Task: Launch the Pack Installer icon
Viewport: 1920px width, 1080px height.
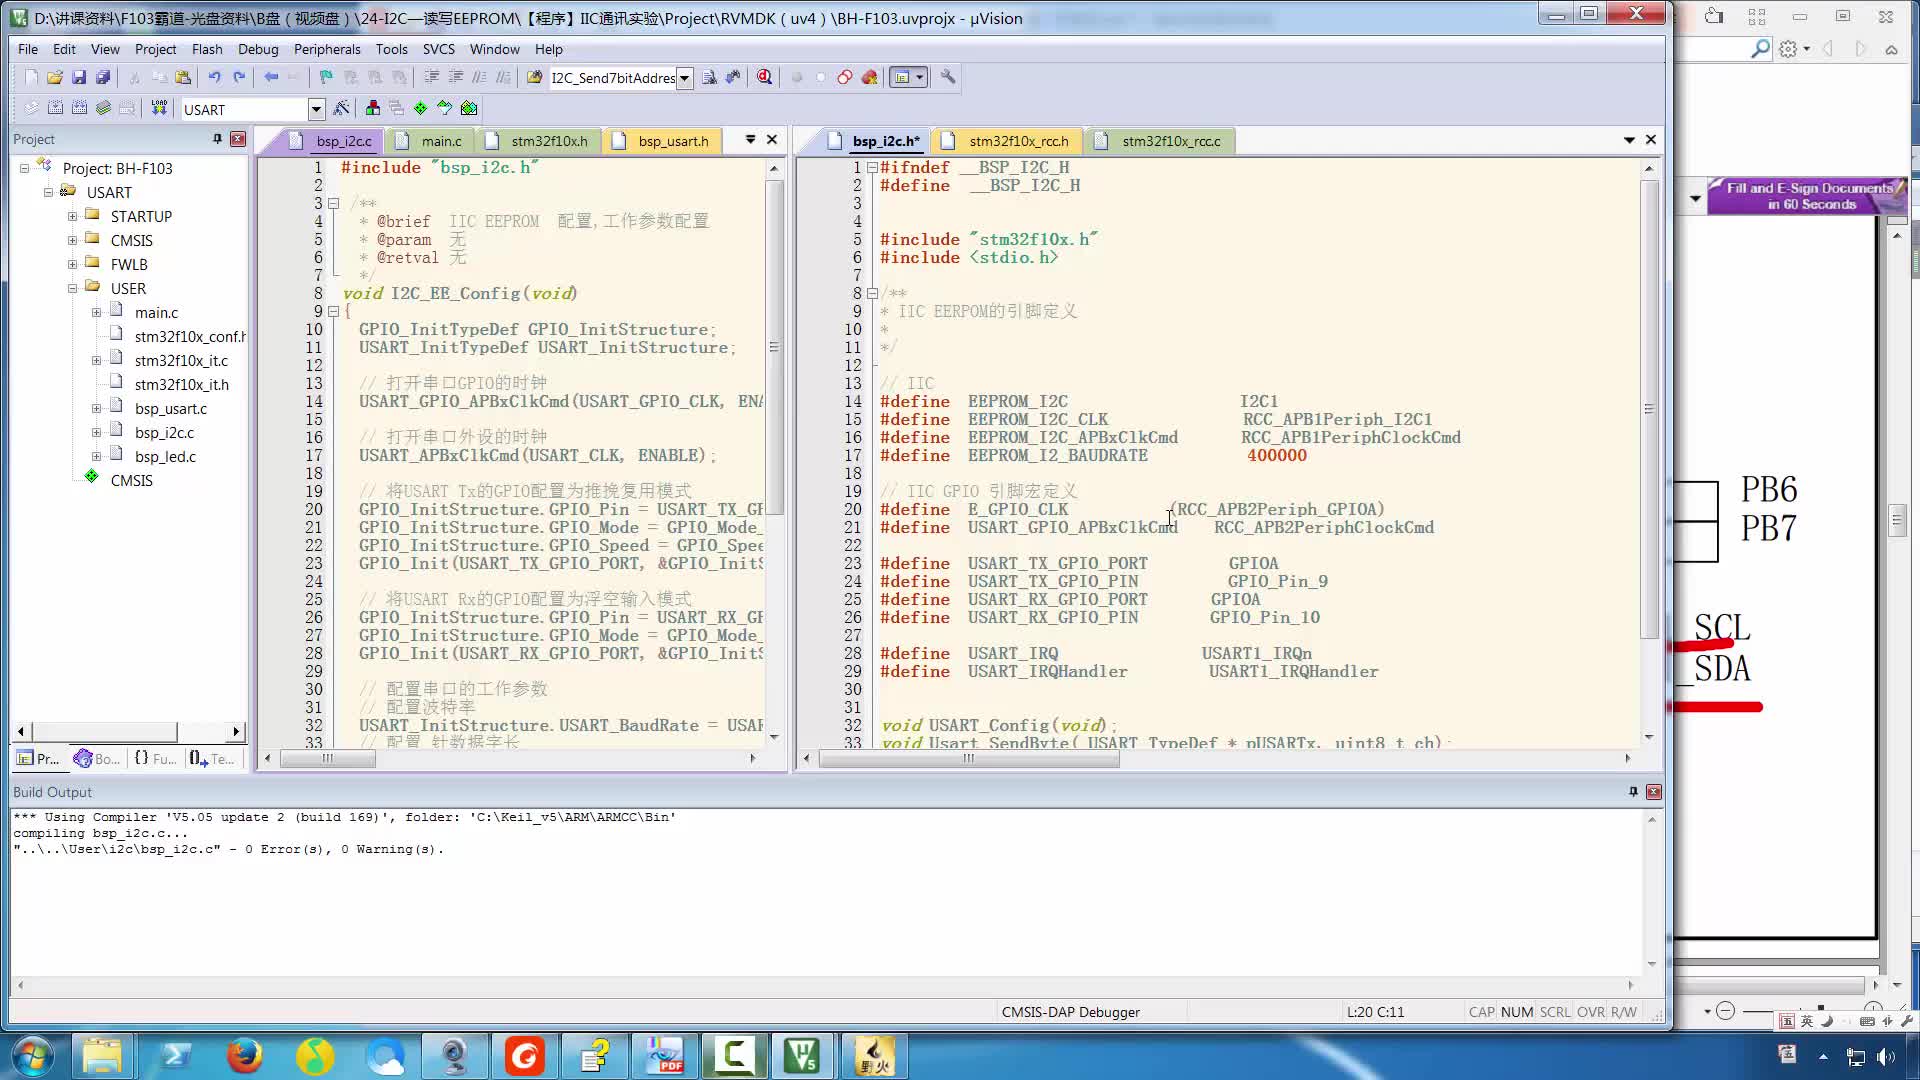Action: coord(469,108)
